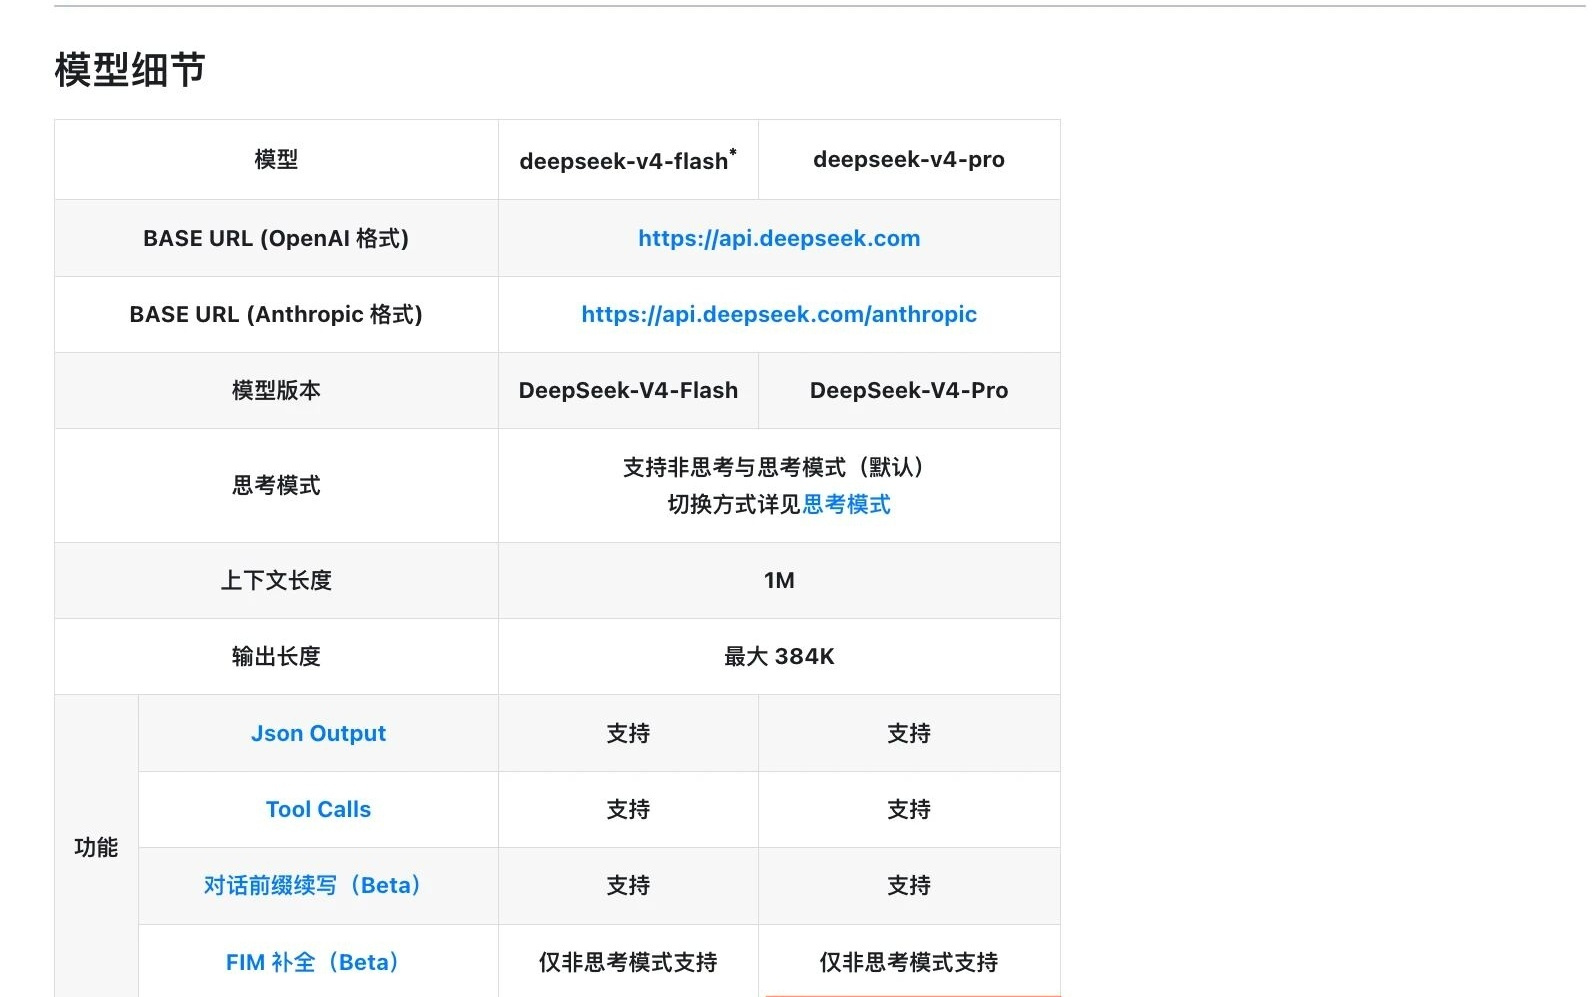1596x997 pixels.
Task: Open the Tool Calls link
Action: coord(318,810)
